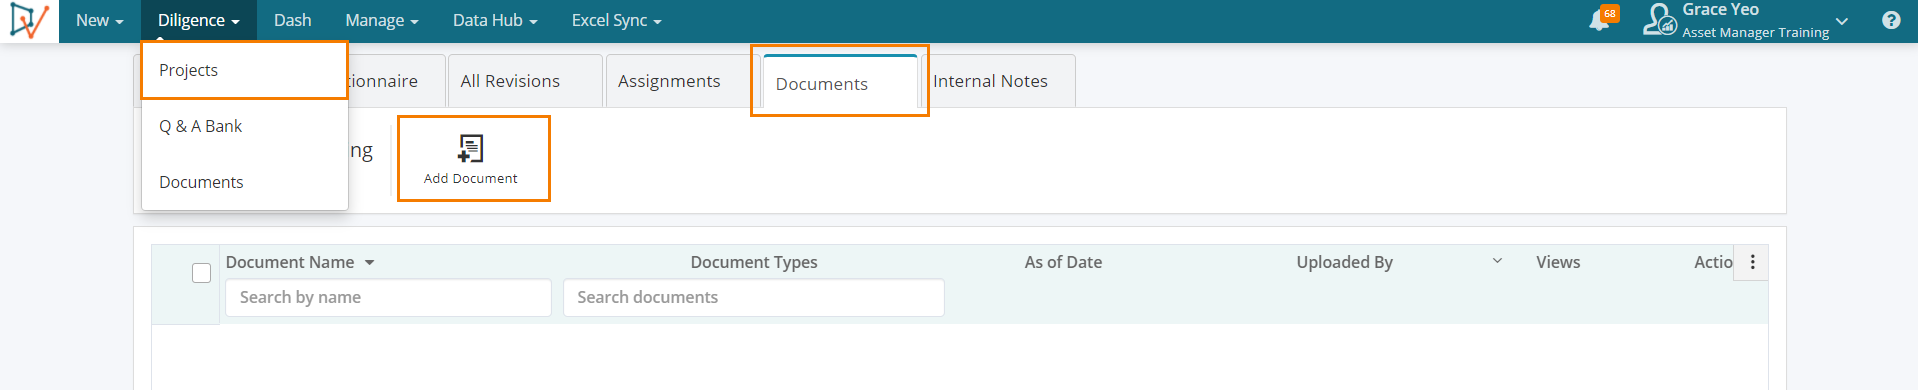Open the Excel Sync dropdown
The image size is (1918, 390).
tap(616, 21)
